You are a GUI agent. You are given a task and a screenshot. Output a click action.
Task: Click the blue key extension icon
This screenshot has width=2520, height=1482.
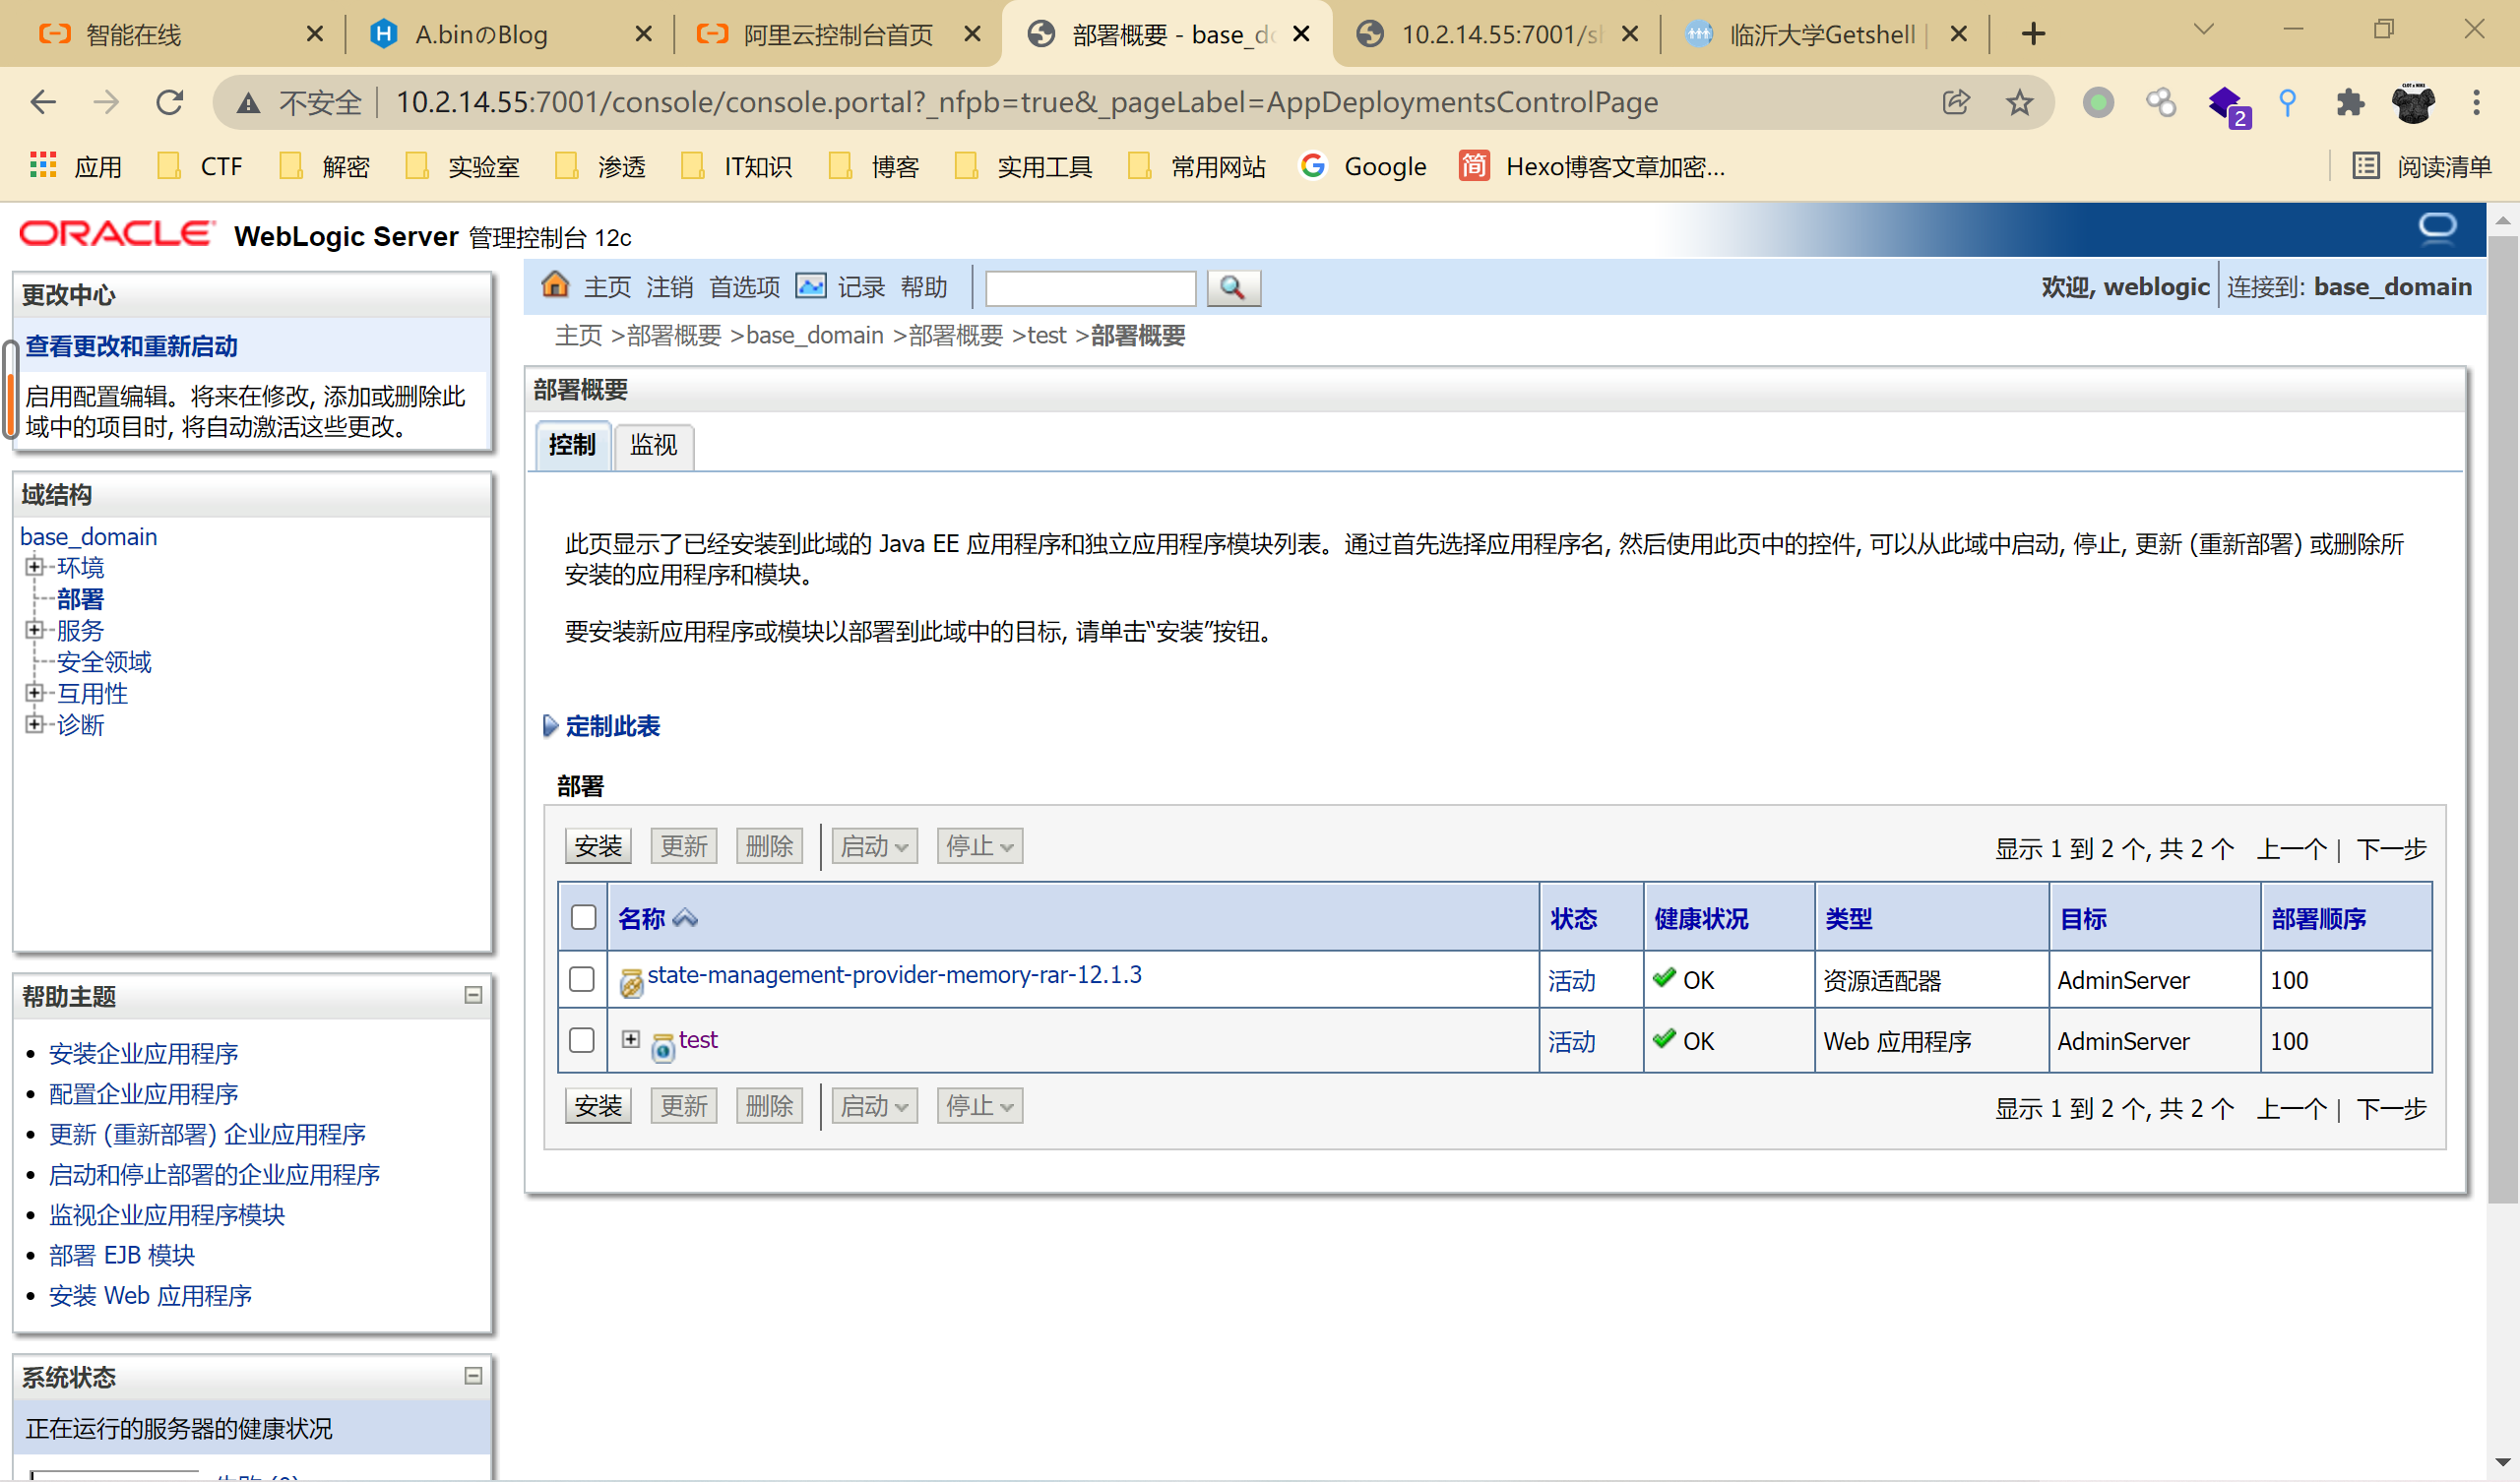2287,102
